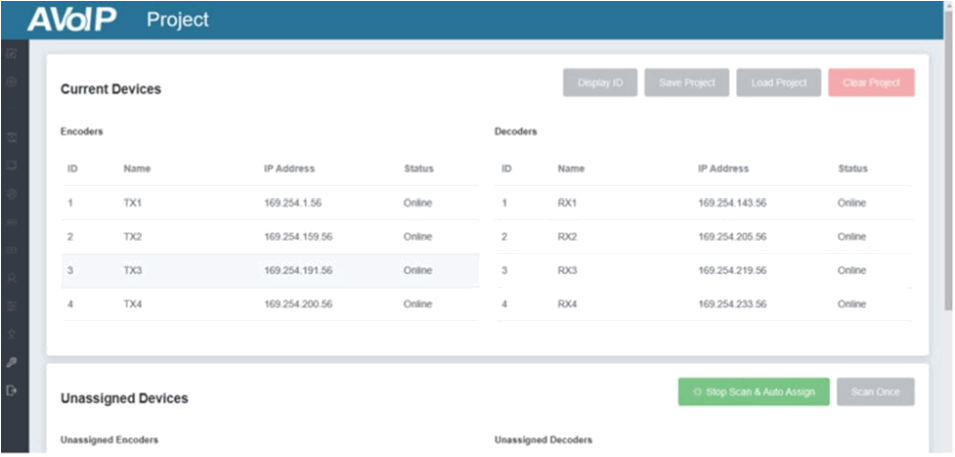Click the Load Project button

click(x=778, y=83)
